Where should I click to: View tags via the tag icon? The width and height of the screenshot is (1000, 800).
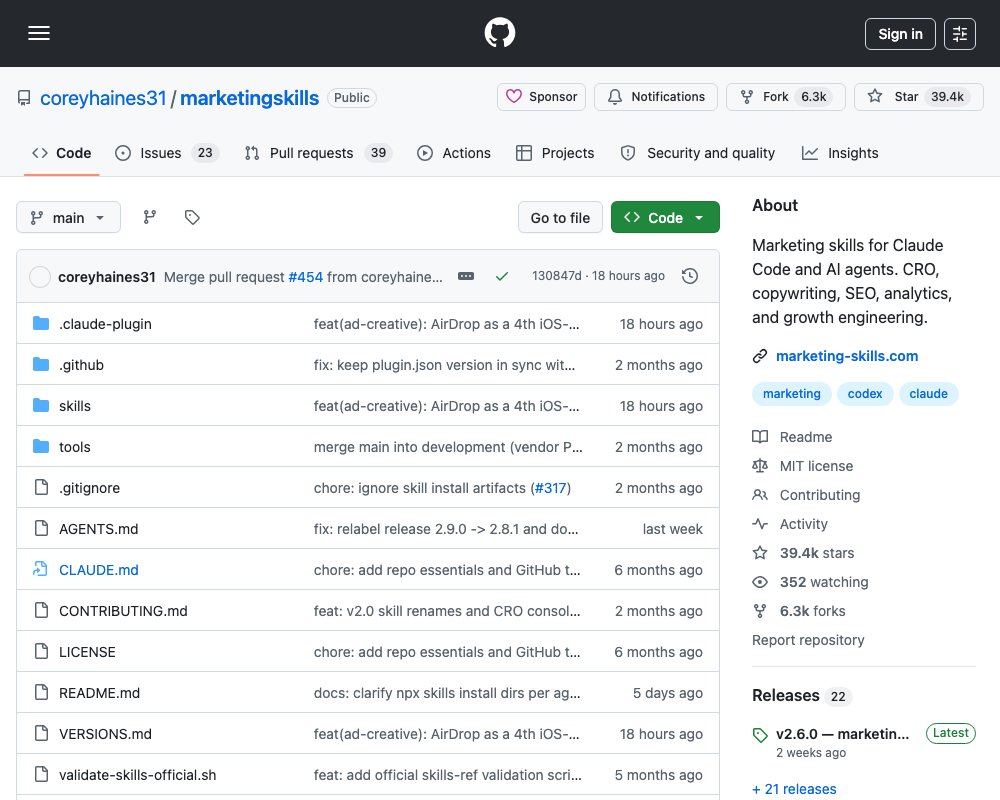(192, 218)
